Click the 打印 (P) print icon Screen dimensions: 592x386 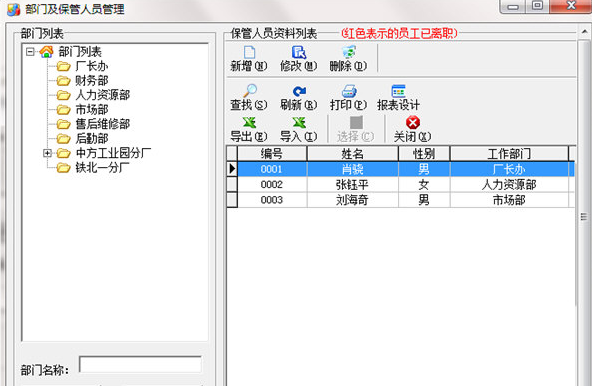(349, 91)
